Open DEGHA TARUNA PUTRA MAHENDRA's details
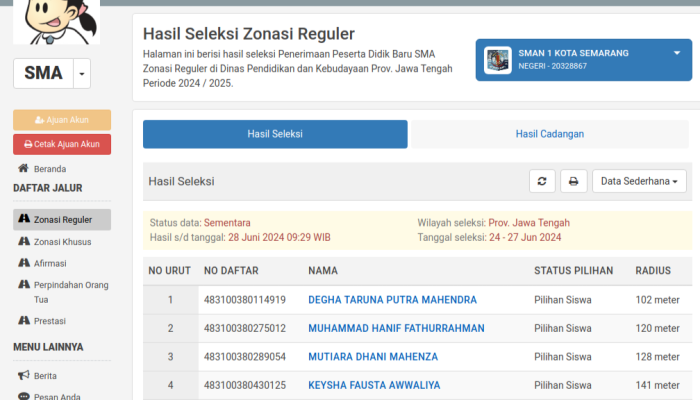700x400 pixels. pos(392,300)
